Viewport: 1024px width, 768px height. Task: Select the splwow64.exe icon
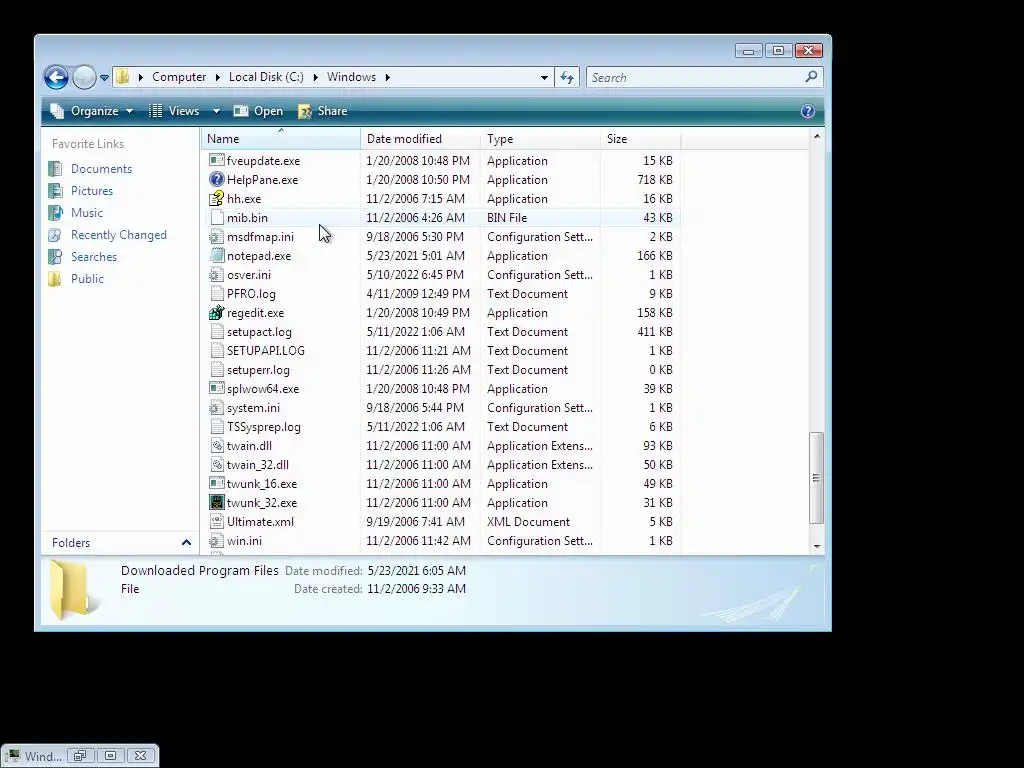[x=217, y=388]
